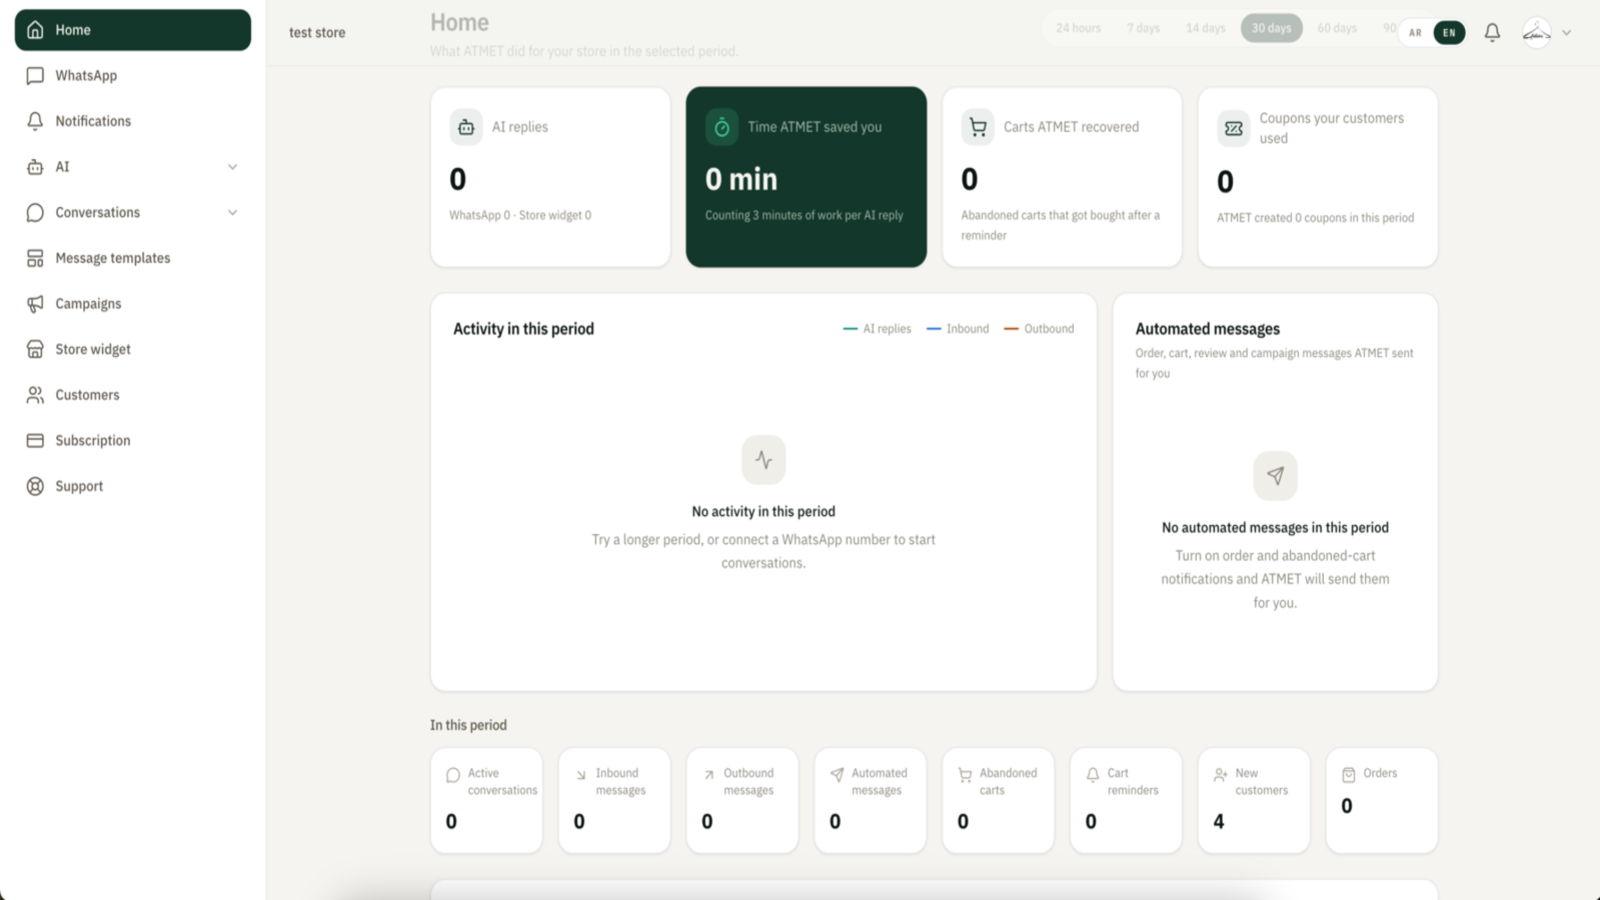
Task: Click the Orders bag icon
Action: 1349,775
